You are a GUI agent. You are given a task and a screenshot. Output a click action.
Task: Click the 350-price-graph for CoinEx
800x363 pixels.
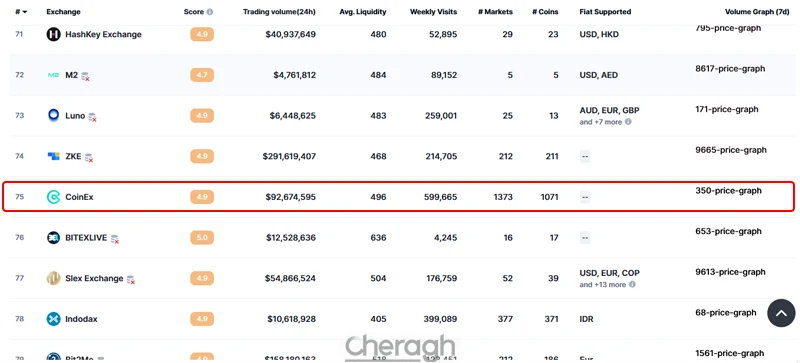(x=728, y=190)
